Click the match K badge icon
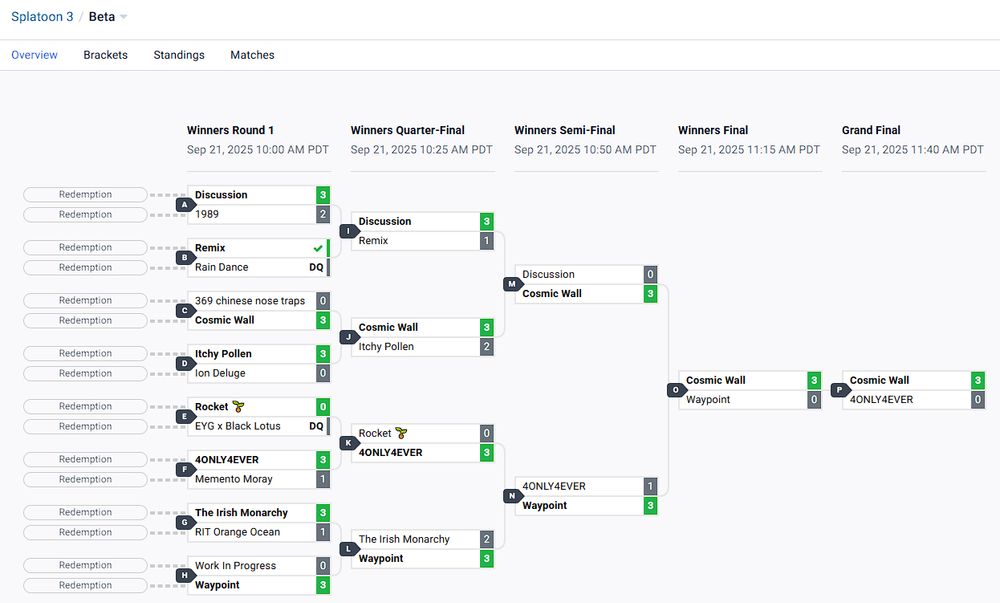Viewport: 1000px width, 603px height. (347, 443)
